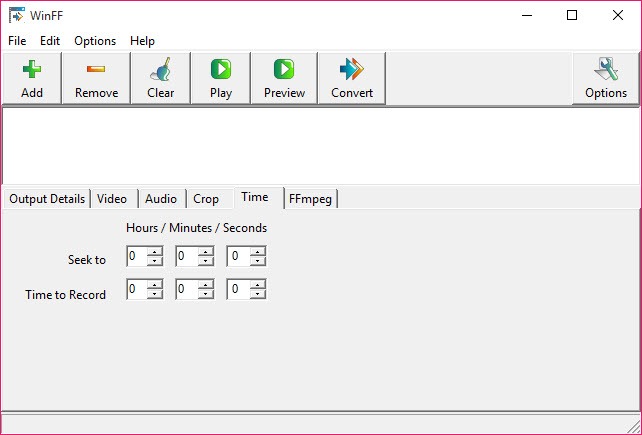
Task: Open the Help menu
Action: [142, 41]
